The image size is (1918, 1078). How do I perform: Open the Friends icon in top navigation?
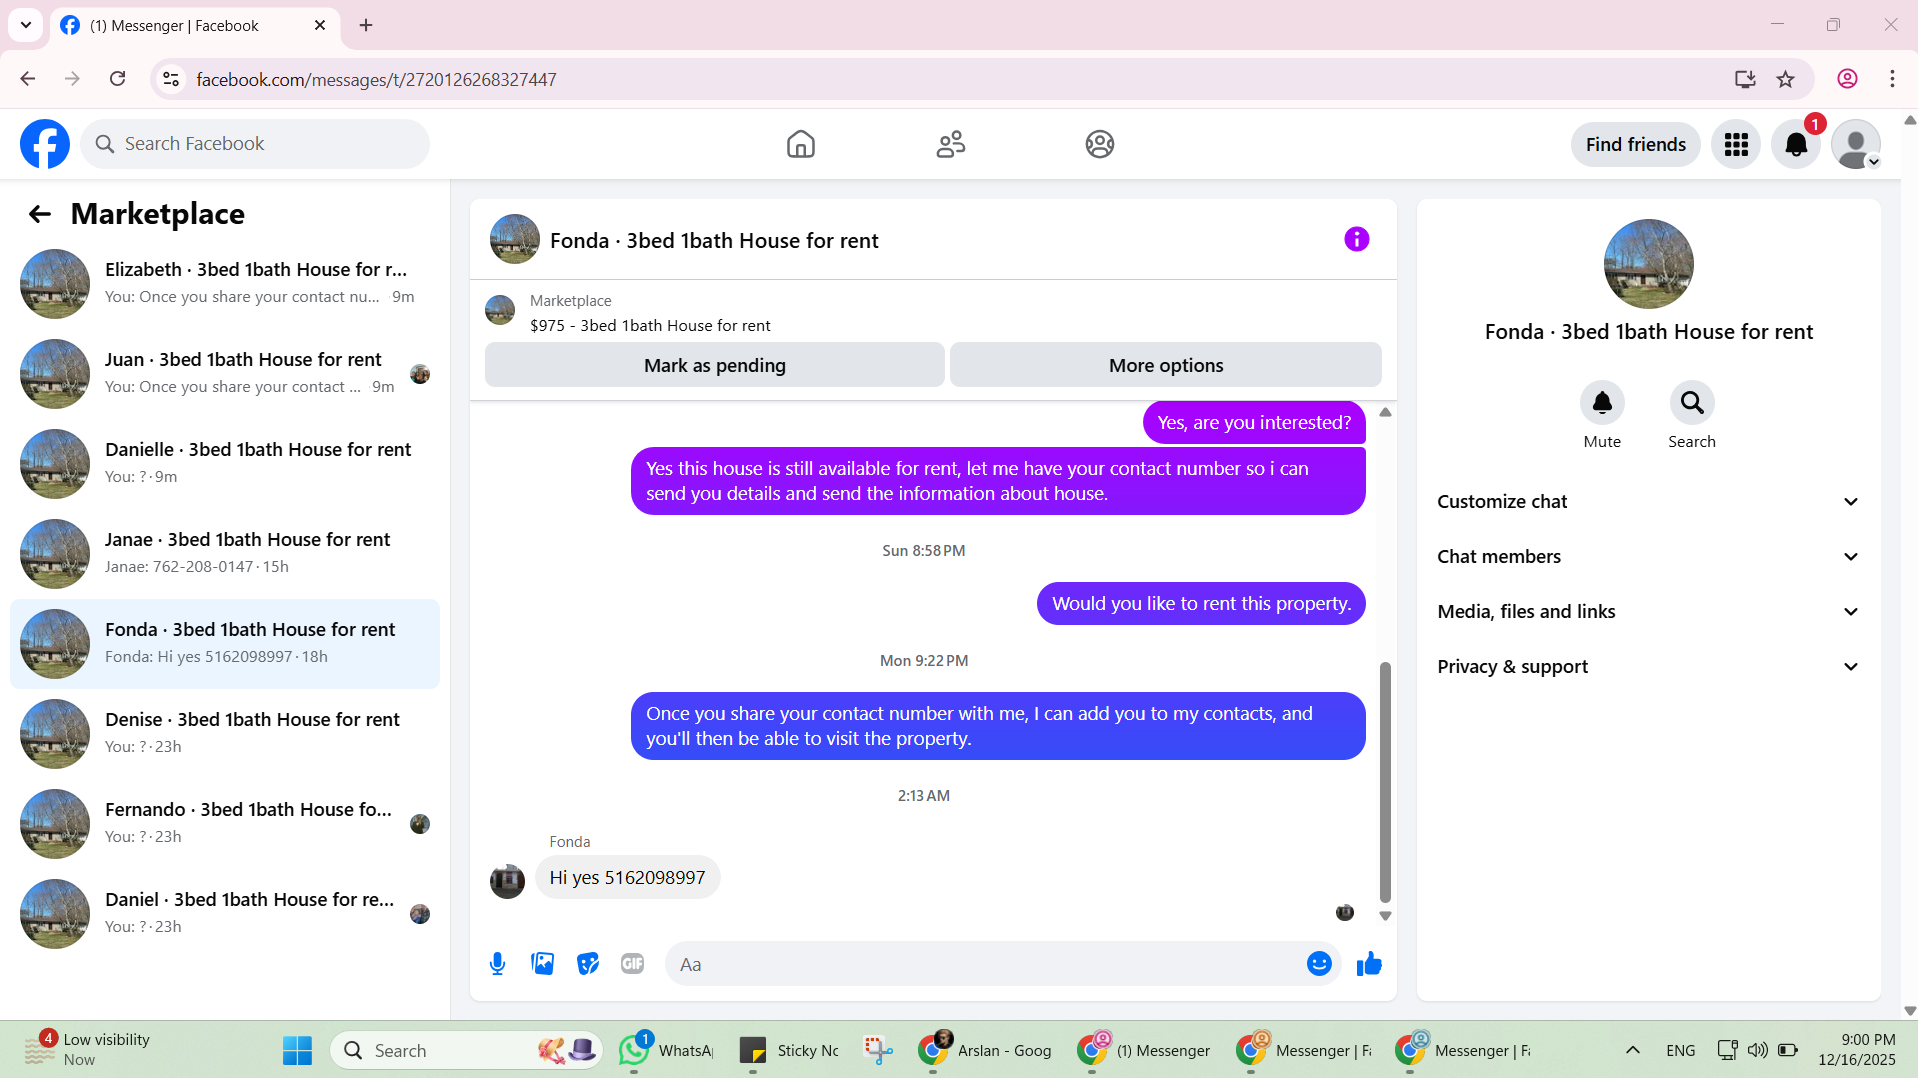(950, 144)
